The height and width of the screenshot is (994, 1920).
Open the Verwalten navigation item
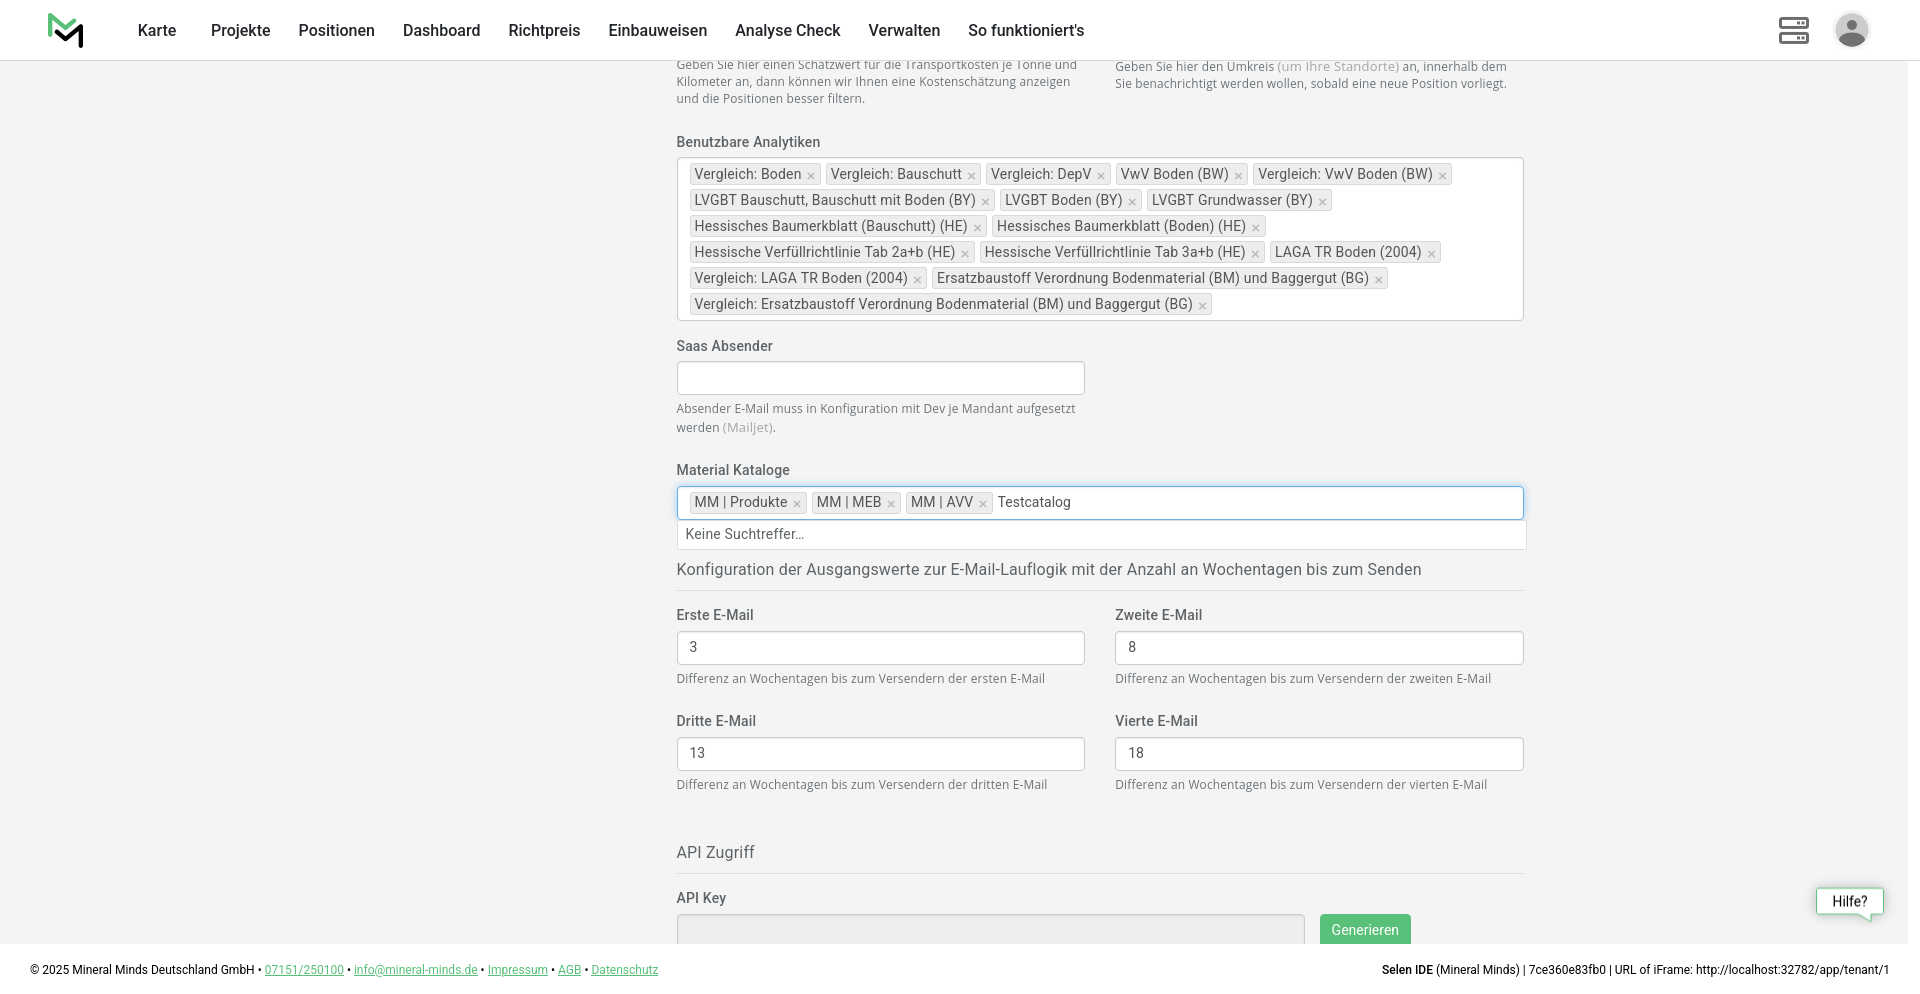pos(904,30)
